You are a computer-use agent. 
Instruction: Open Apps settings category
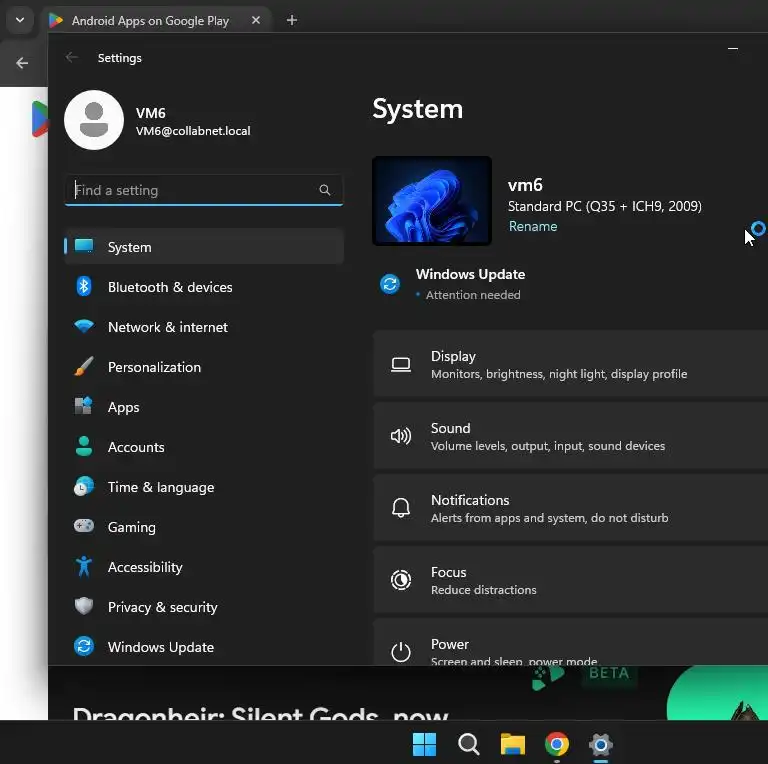204,407
